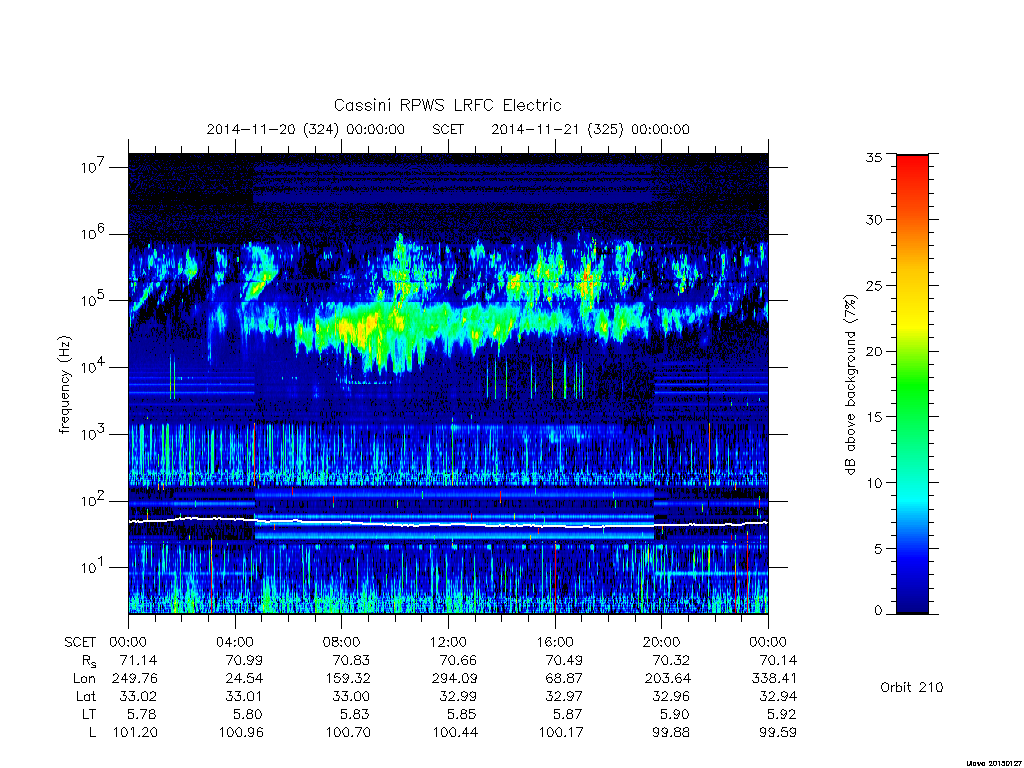Click the Rs value "71.14"

[x=138, y=660]
